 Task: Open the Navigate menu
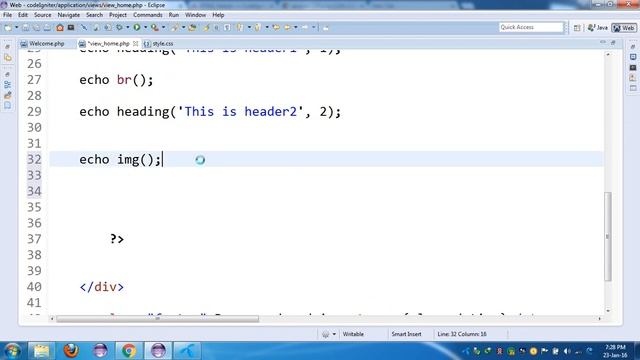(x=69, y=15)
